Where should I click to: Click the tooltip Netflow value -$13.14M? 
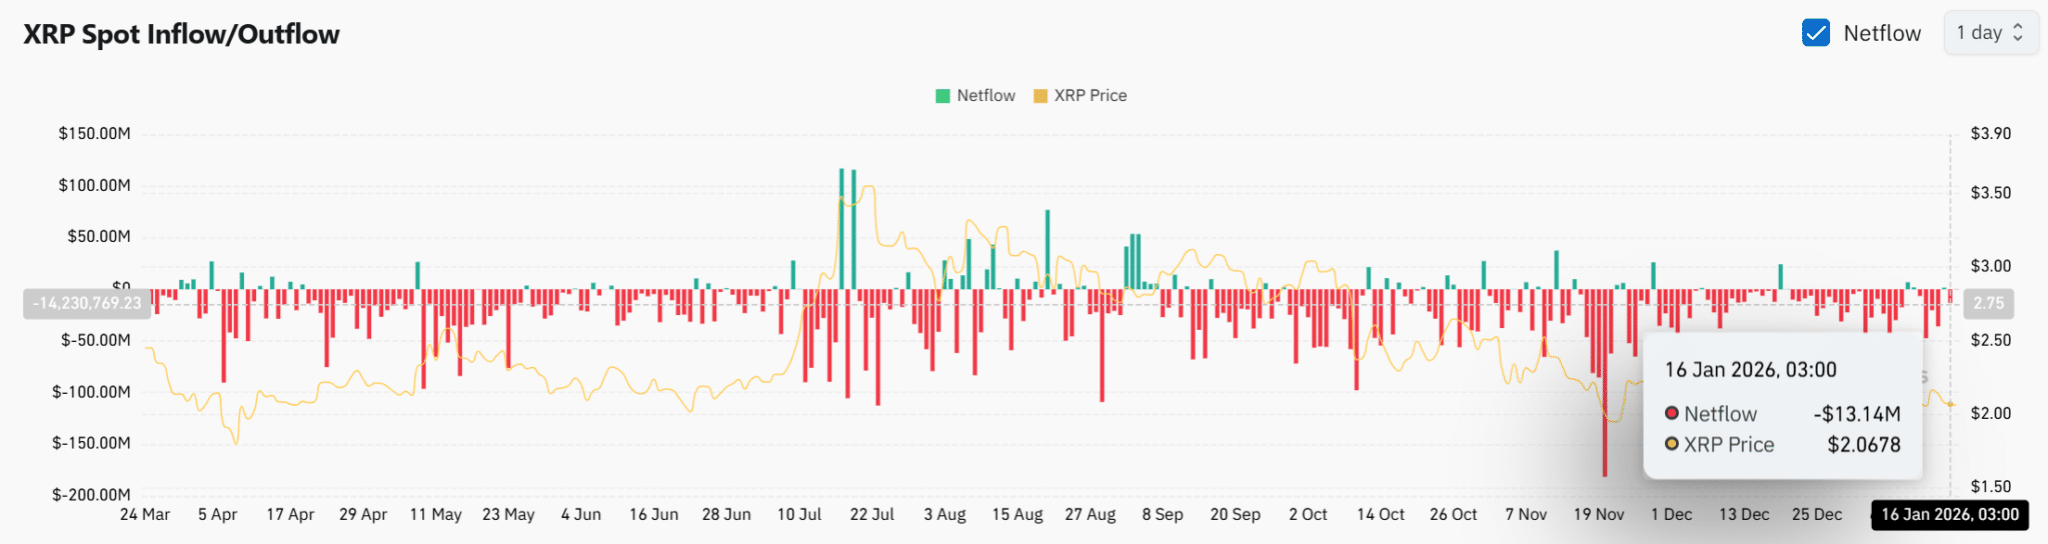pos(1857,414)
